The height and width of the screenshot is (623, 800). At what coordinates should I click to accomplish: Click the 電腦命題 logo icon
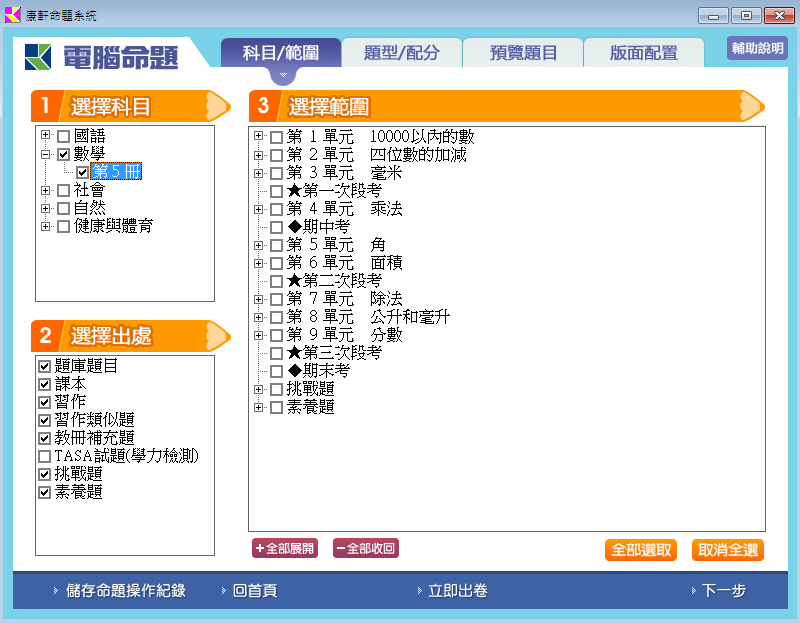[x=40, y=57]
